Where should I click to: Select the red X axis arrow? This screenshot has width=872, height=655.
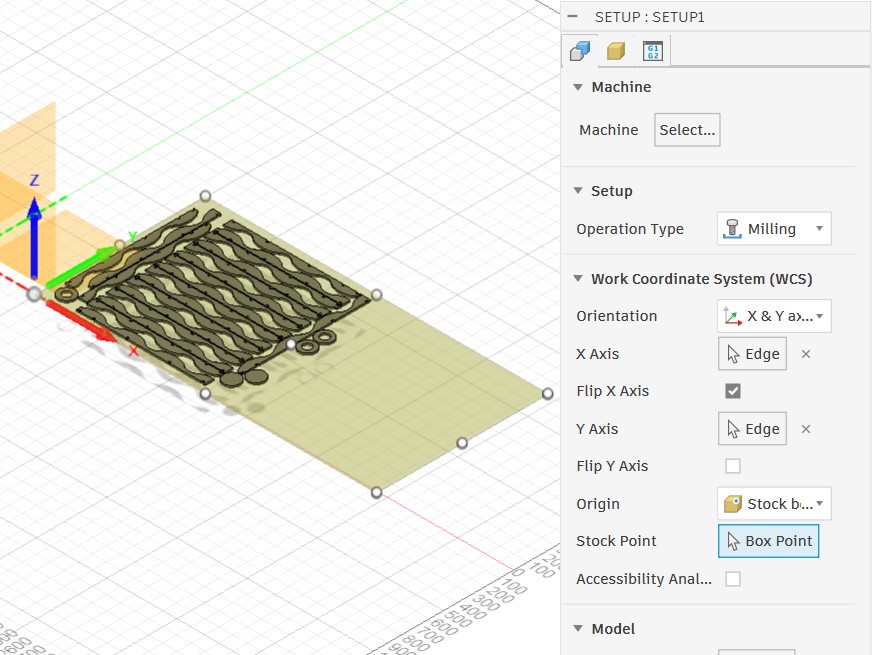pos(82,322)
